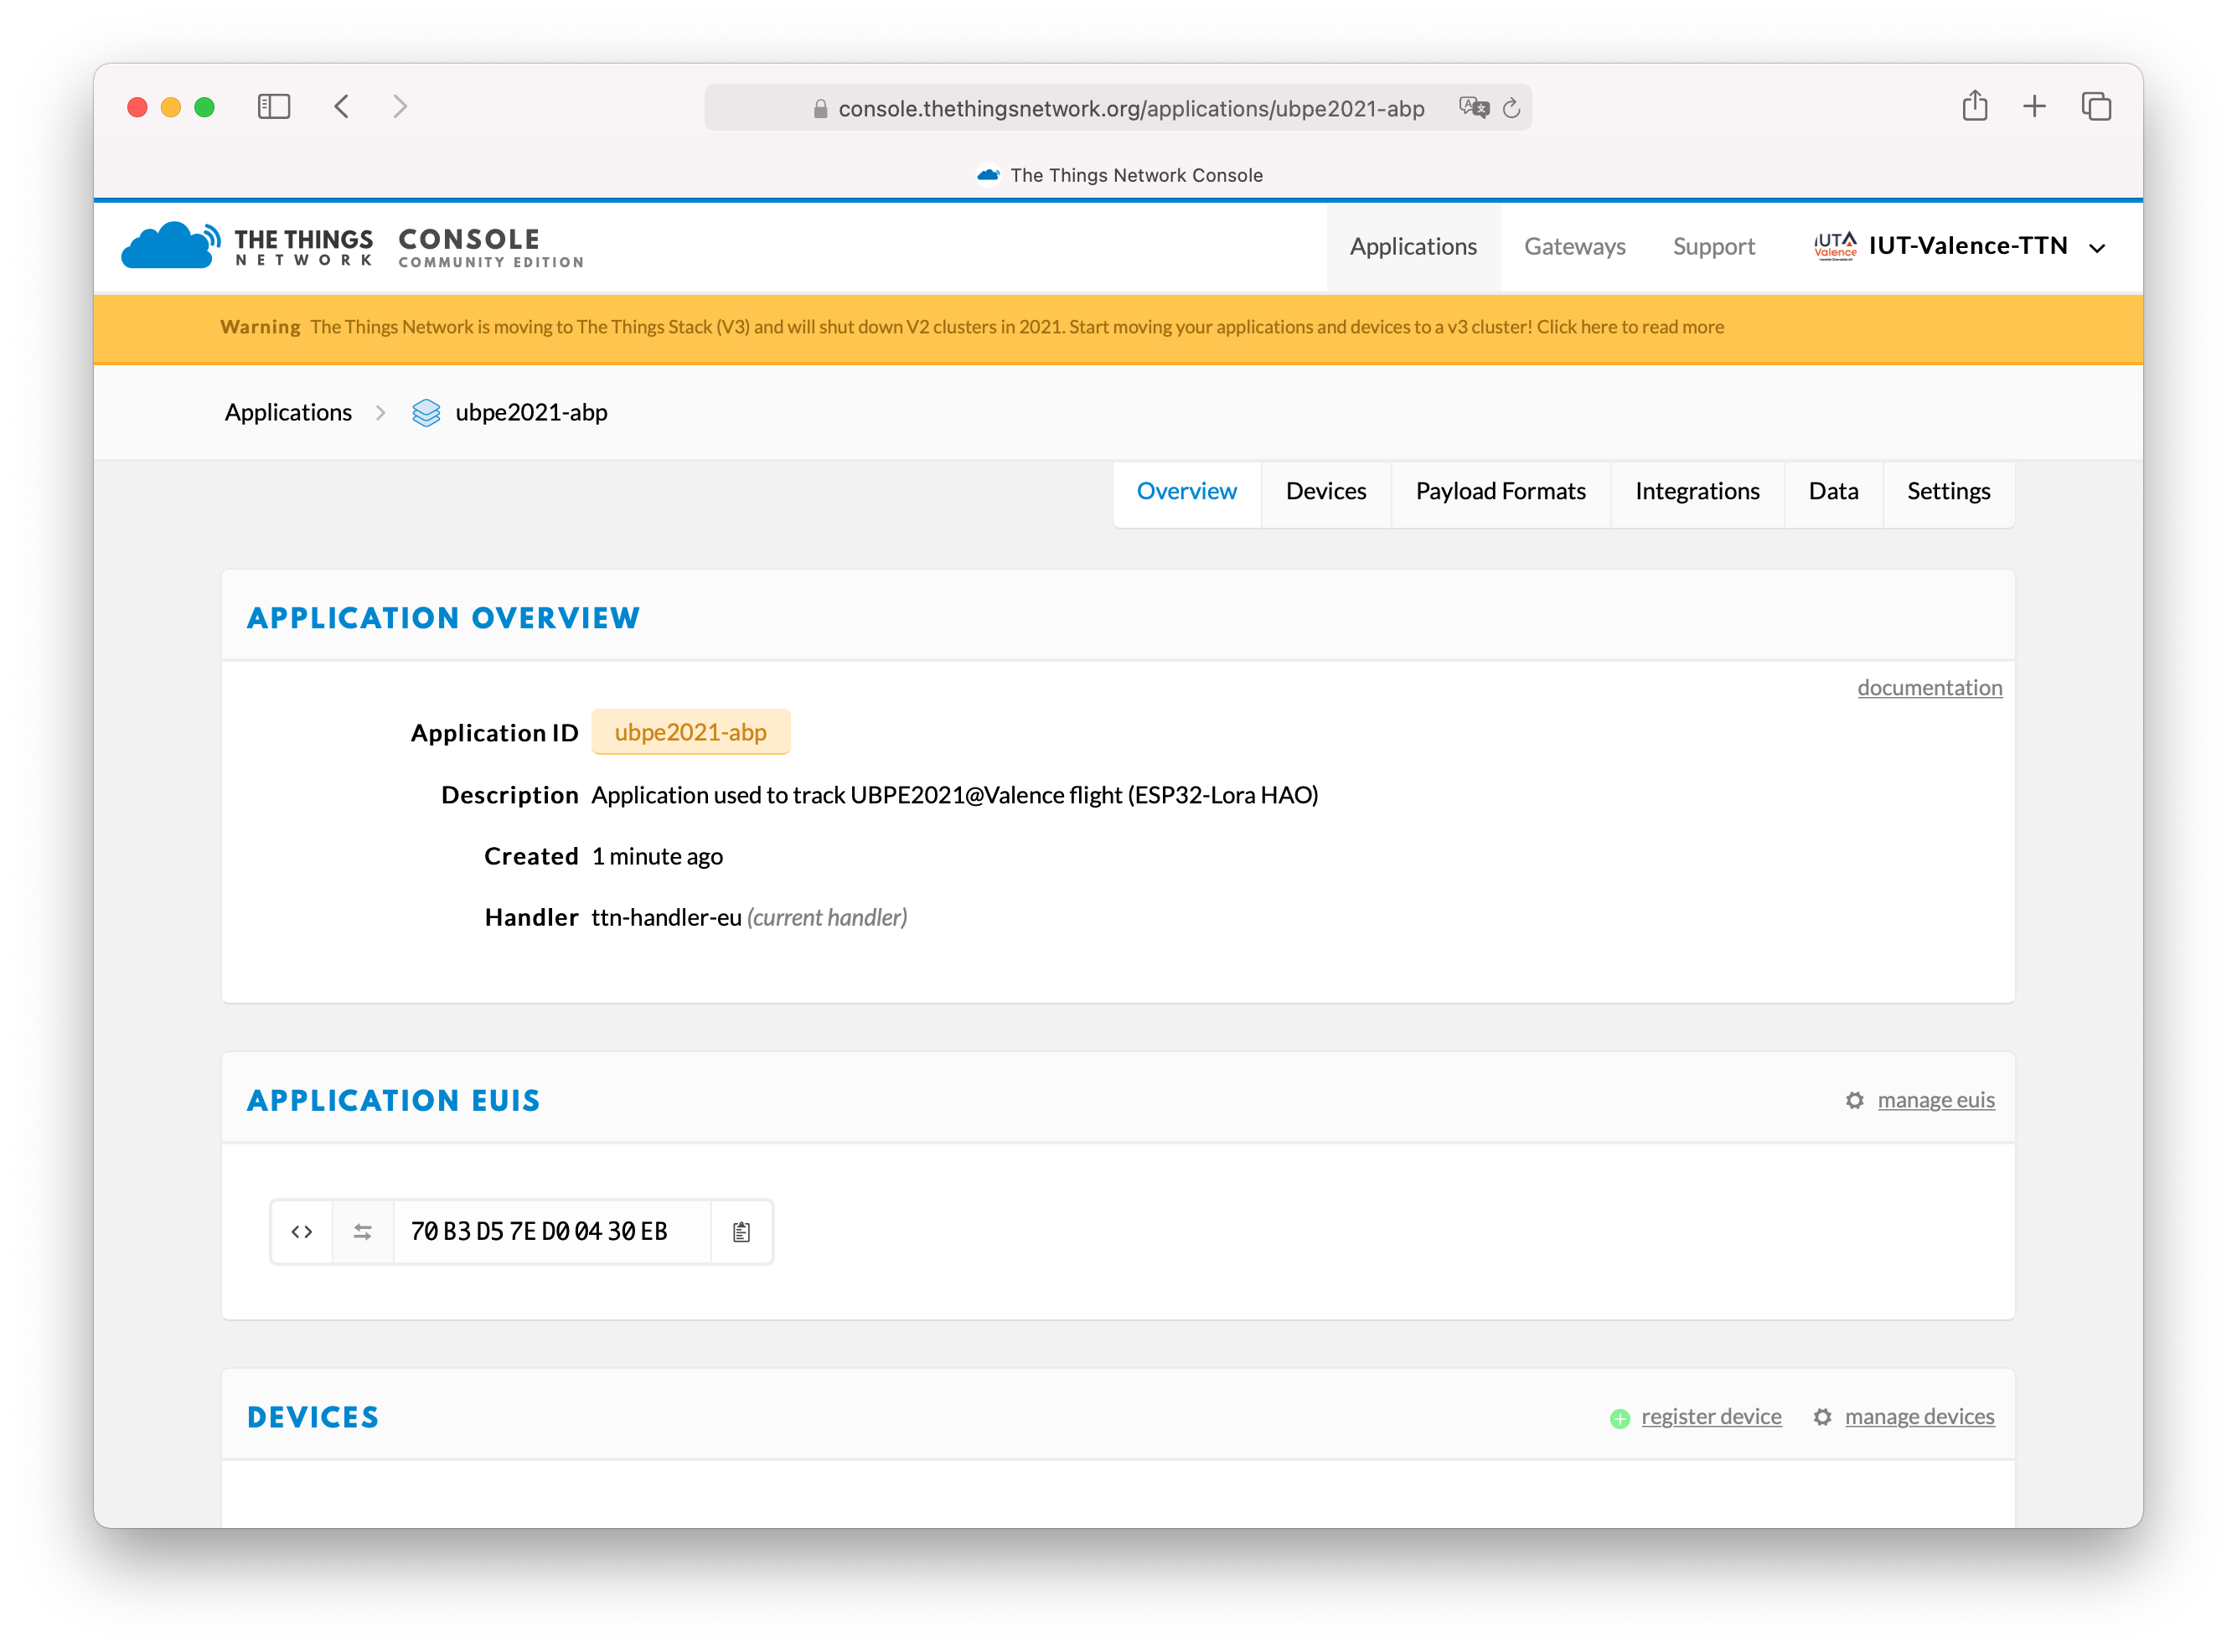Reload the page with the refresh icon
The height and width of the screenshot is (1652, 2237).
click(x=1511, y=108)
